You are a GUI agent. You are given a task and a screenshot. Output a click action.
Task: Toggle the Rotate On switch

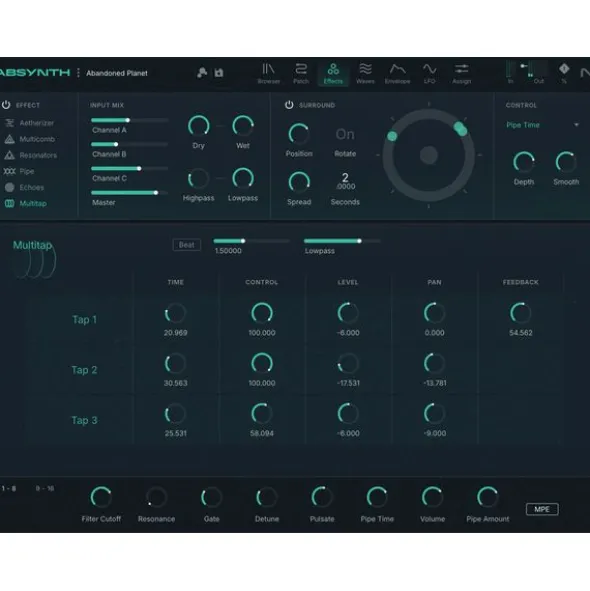(345, 134)
